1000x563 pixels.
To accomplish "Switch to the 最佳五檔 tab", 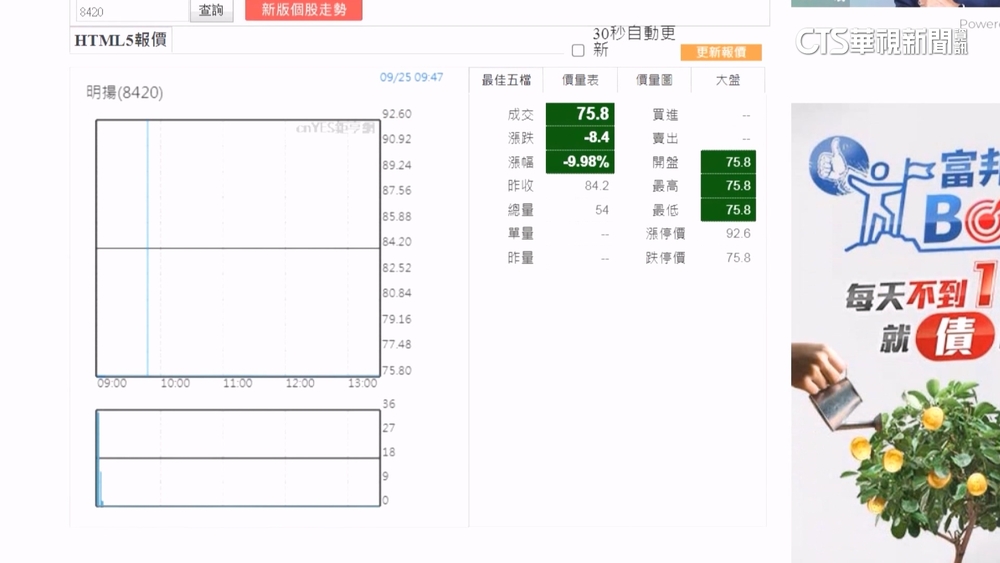I will [506, 80].
